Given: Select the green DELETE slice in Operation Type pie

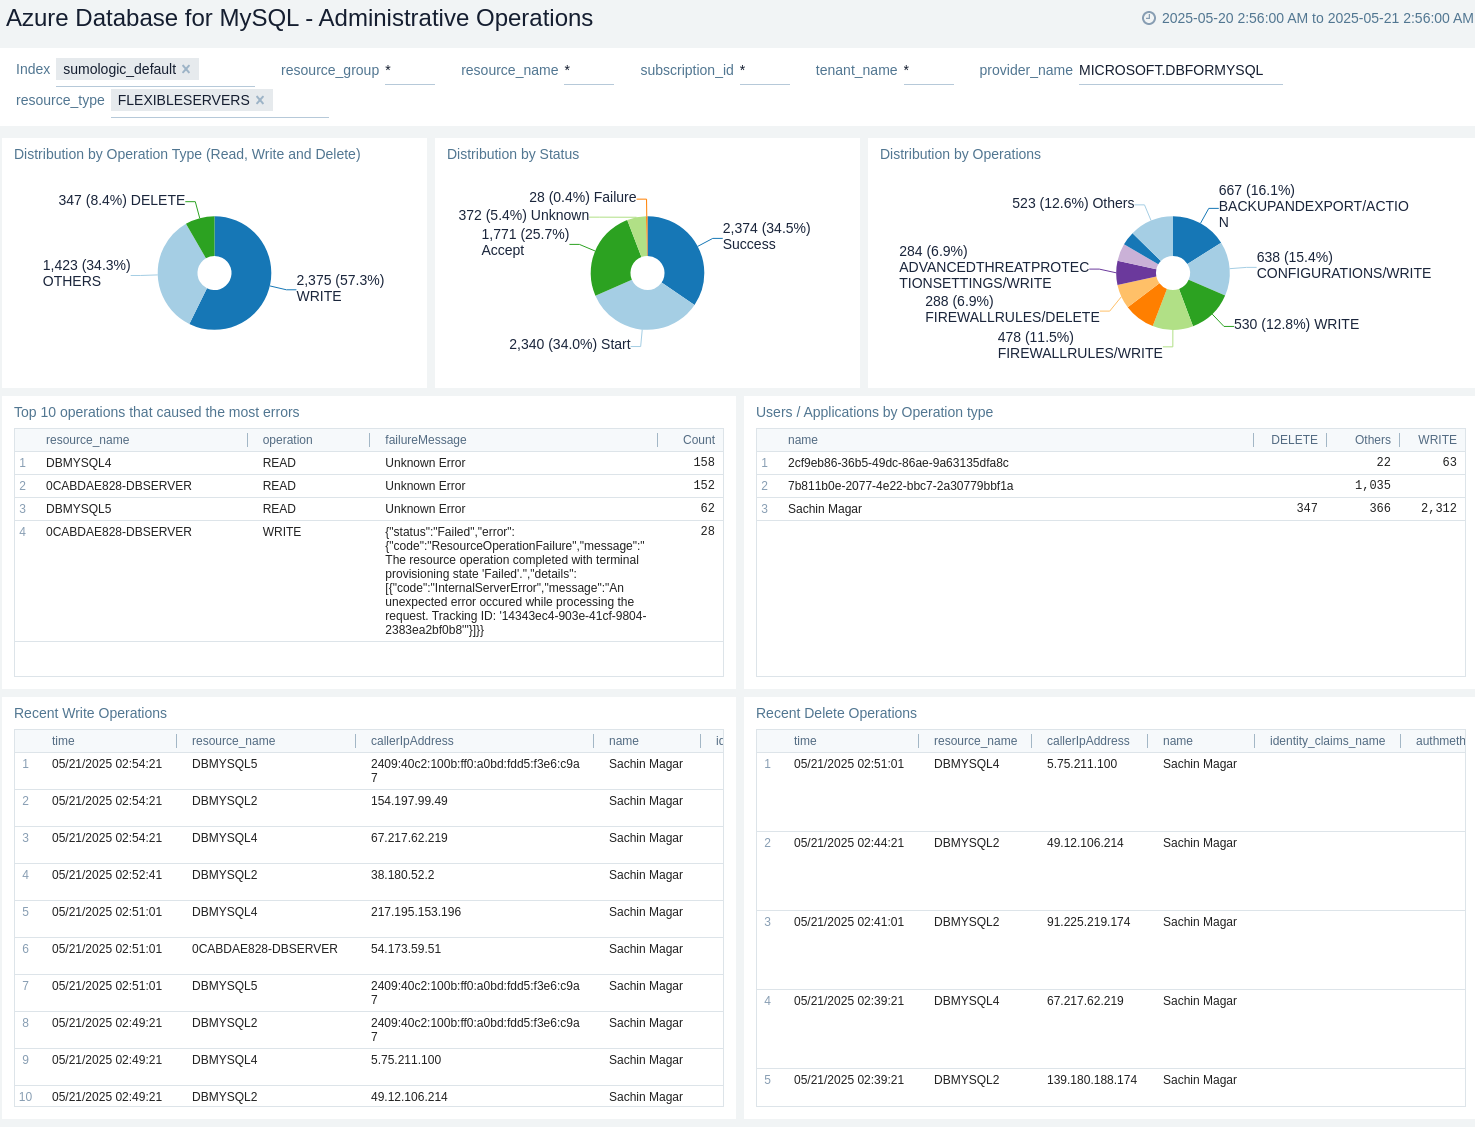Looking at the screenshot, I should tap(203, 236).
